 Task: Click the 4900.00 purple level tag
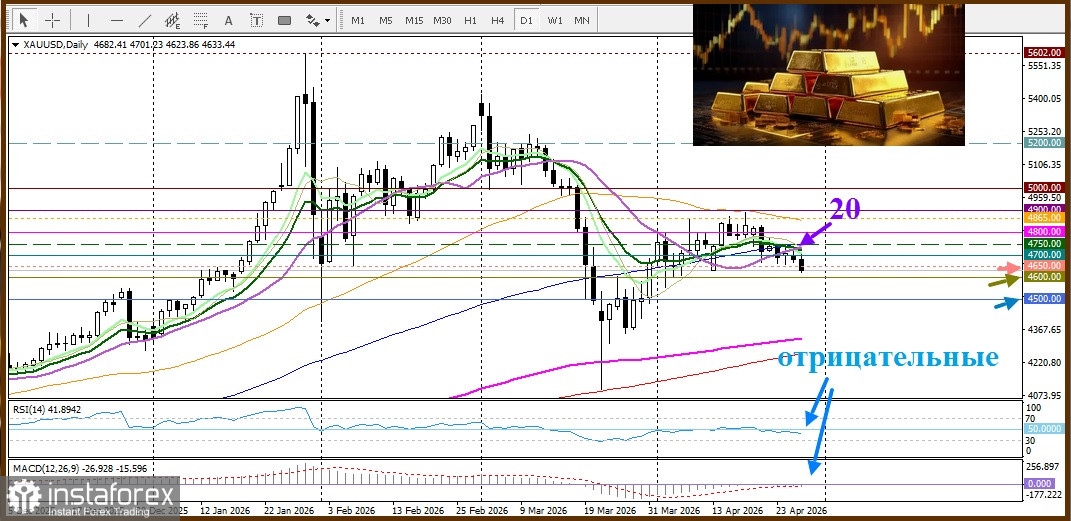[1044, 209]
